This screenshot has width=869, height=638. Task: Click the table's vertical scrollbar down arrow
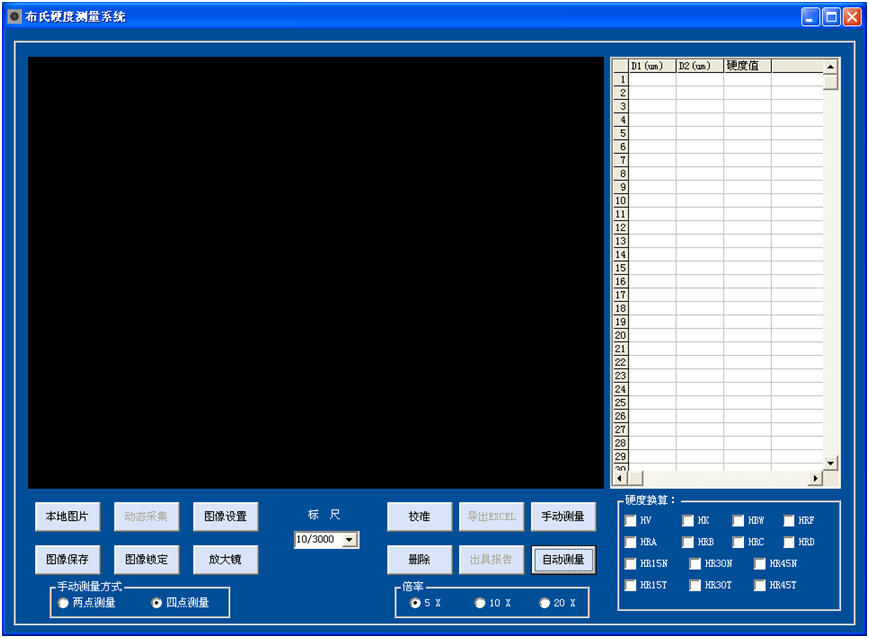click(830, 463)
